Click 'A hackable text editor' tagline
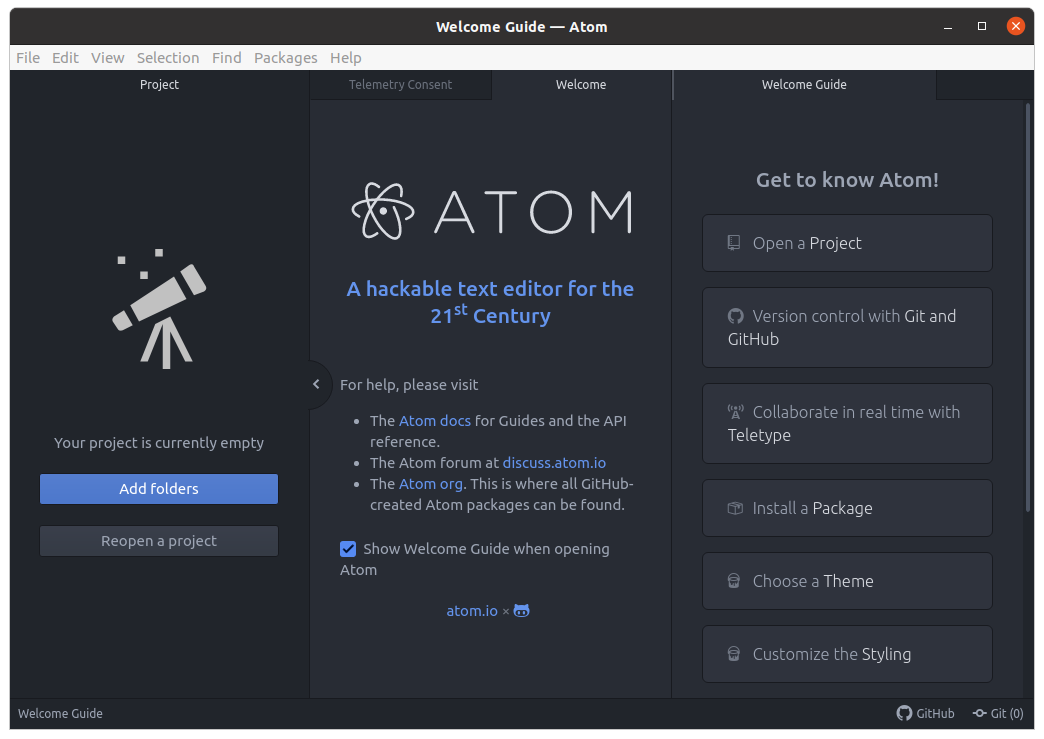1044x739 pixels. pyautogui.click(x=491, y=302)
